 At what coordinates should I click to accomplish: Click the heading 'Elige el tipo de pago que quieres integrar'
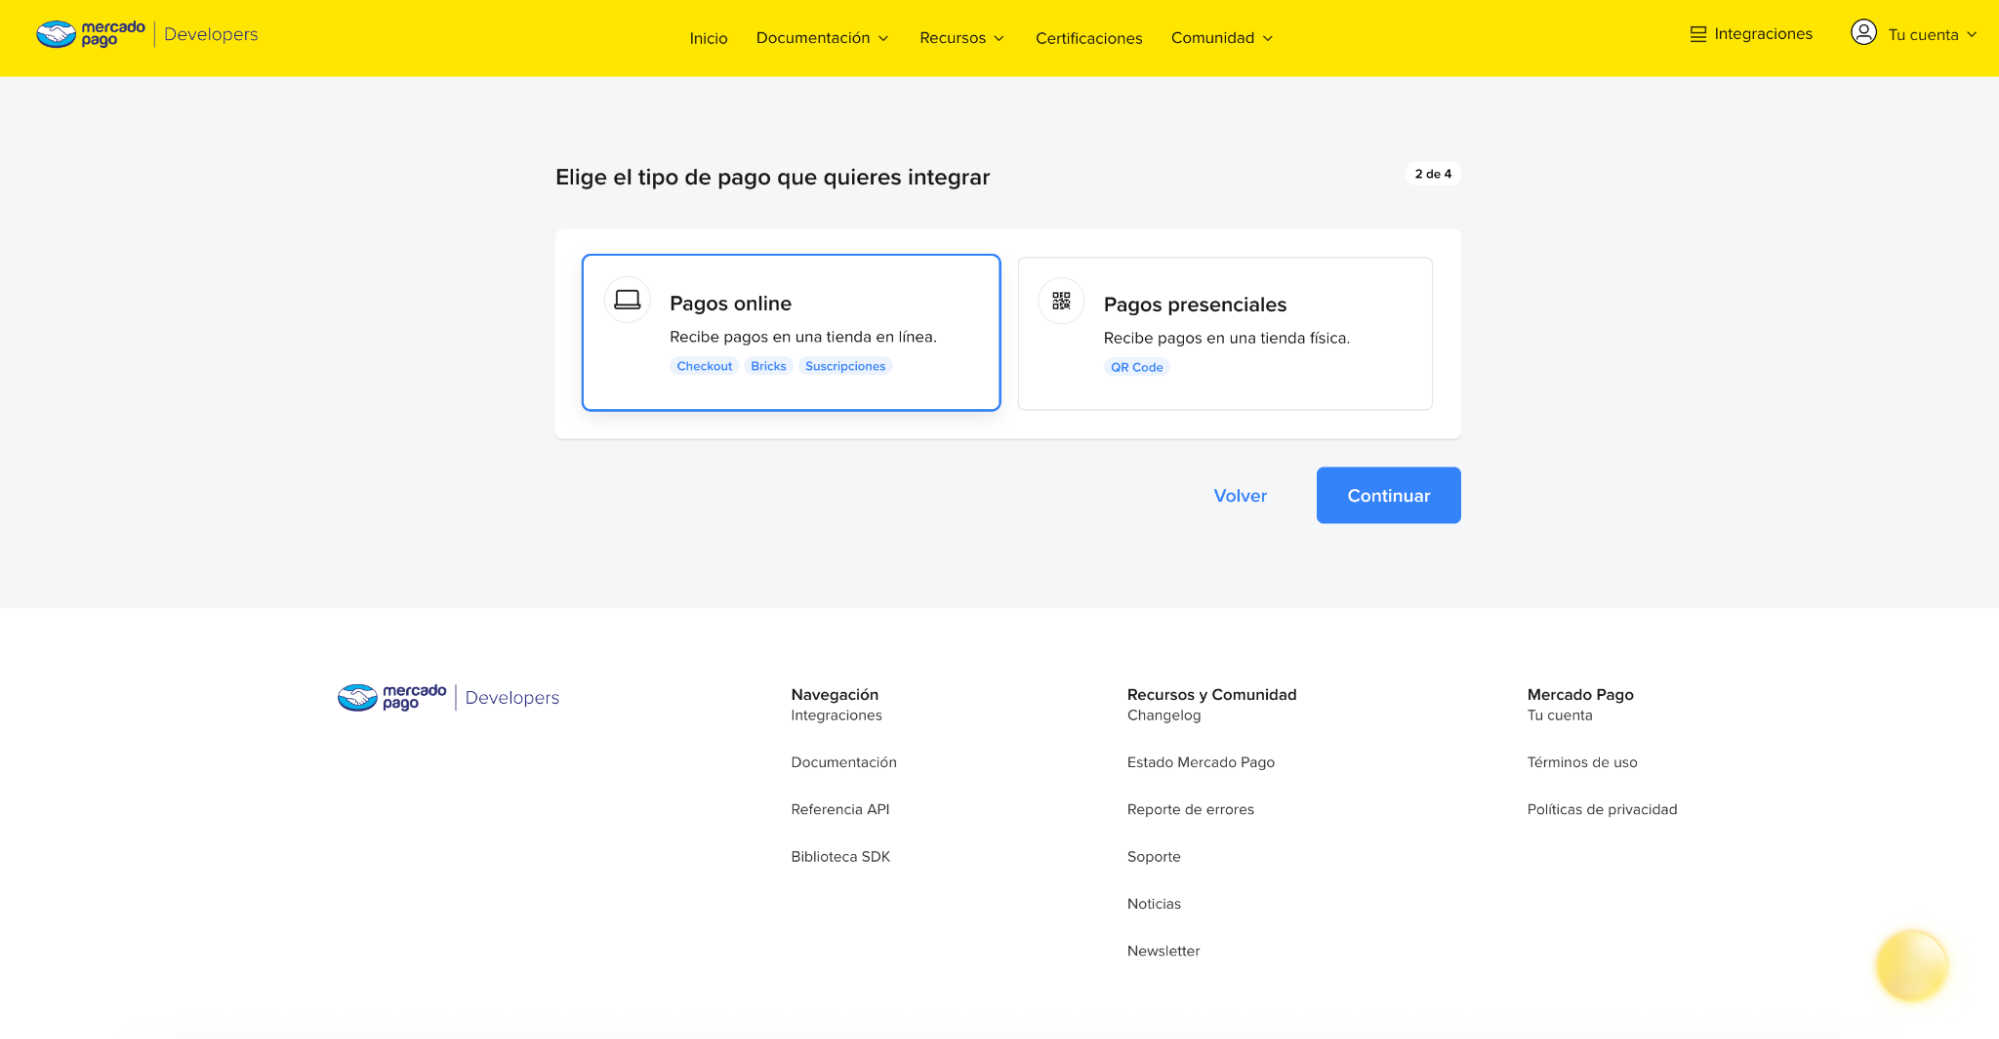point(772,177)
